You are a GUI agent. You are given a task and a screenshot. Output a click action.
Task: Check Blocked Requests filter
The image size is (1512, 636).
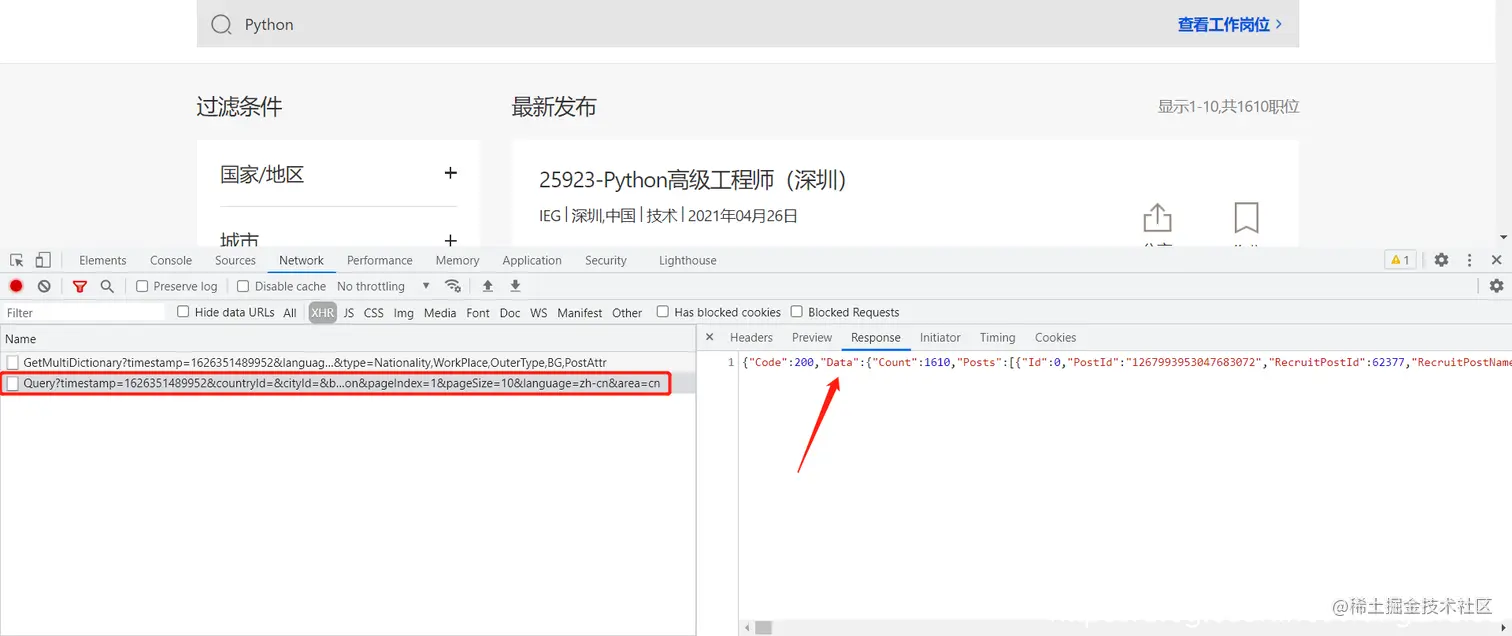797,312
